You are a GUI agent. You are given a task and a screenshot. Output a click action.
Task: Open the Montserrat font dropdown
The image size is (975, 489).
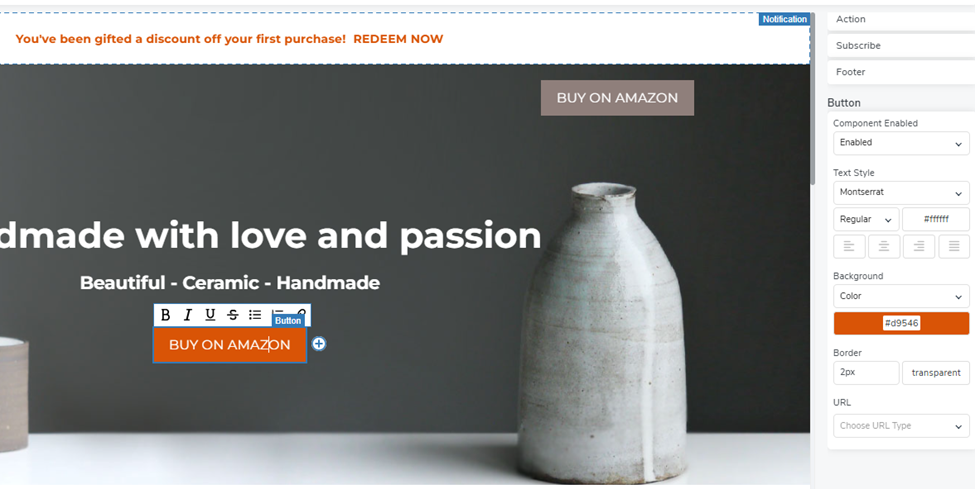tap(901, 193)
